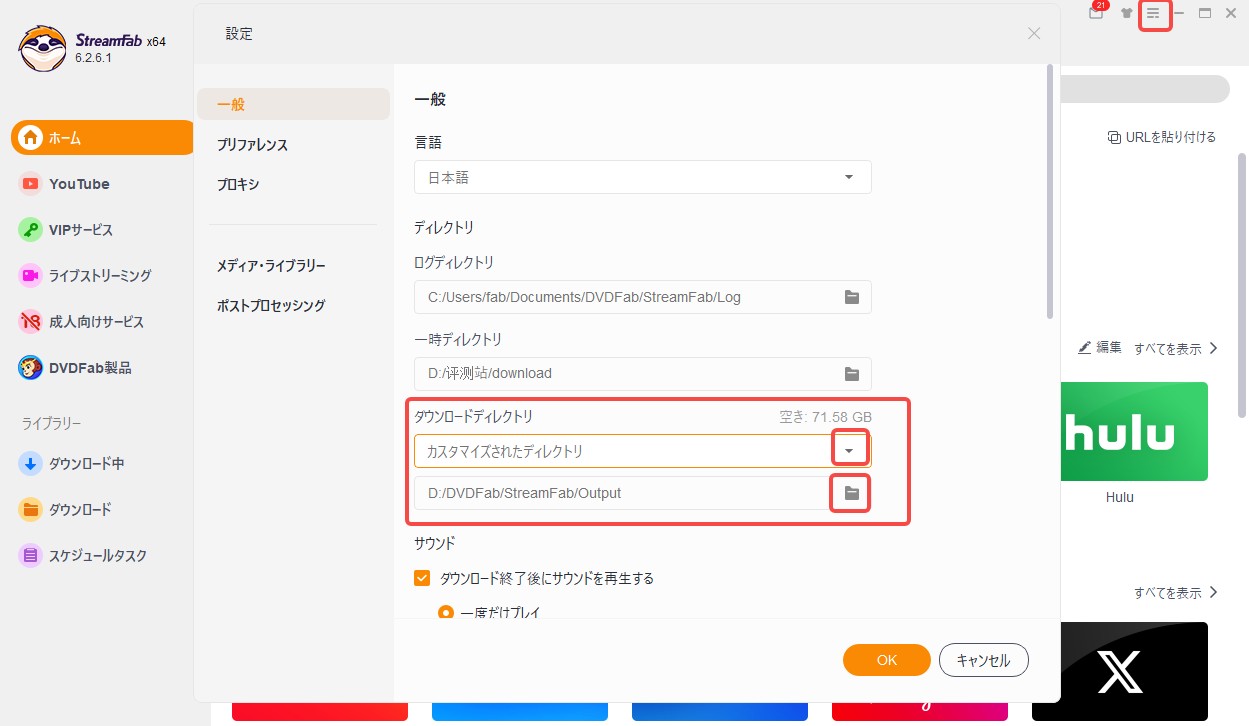Click the hamburger menu icon at top right
1249x726 pixels.
click(x=1155, y=14)
